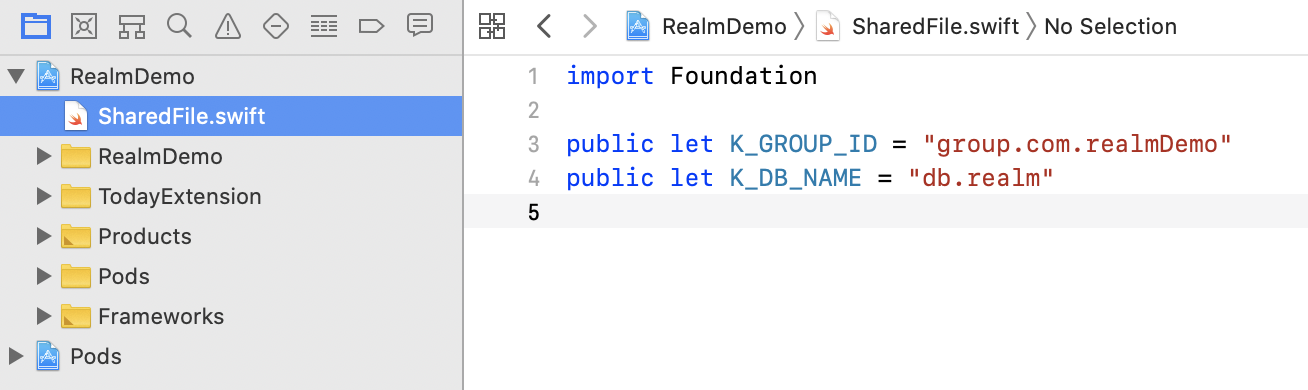Click the K_DB_NAME constant name
1308x390 pixels.
(x=796, y=179)
